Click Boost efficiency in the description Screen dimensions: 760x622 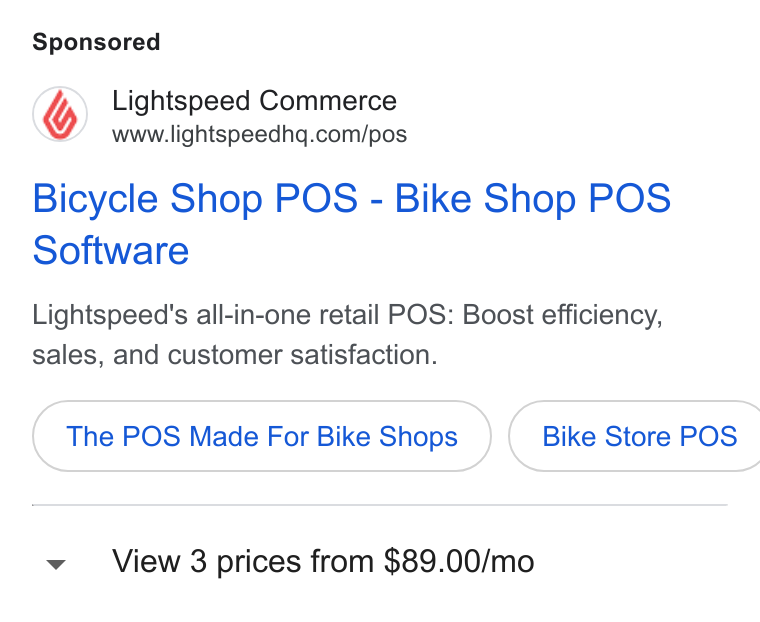tap(562, 315)
